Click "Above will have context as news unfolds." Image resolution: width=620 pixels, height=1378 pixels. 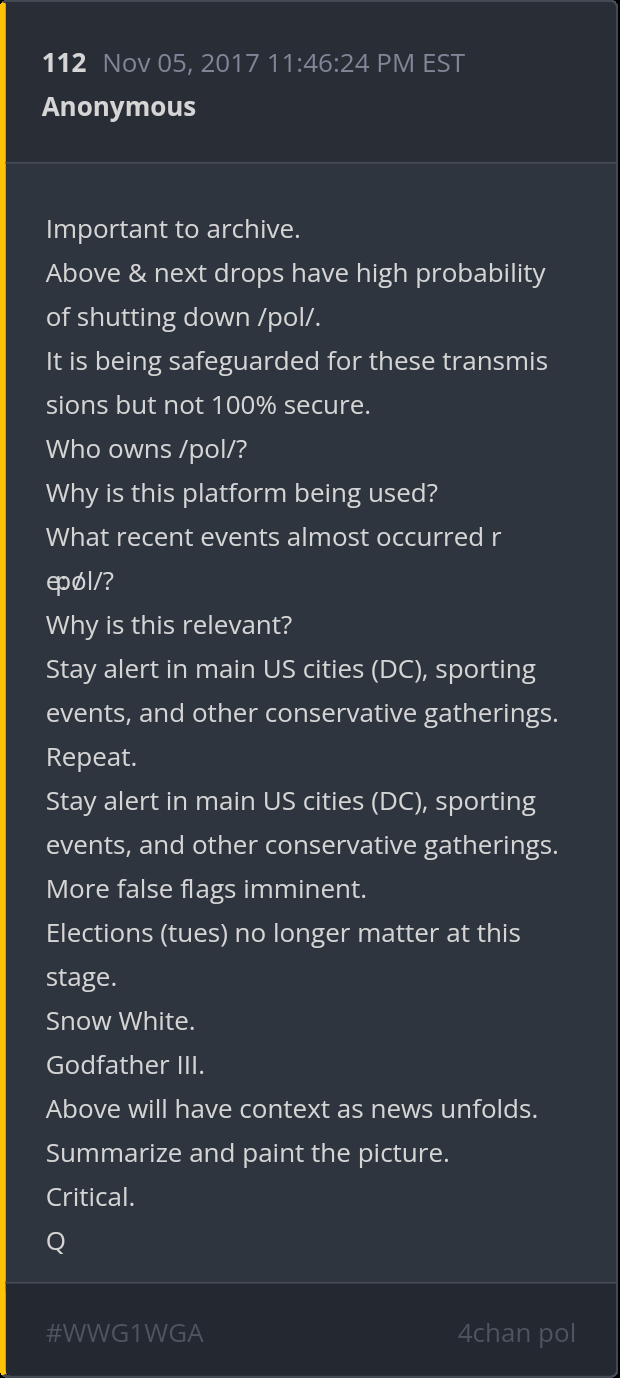[292, 1109]
